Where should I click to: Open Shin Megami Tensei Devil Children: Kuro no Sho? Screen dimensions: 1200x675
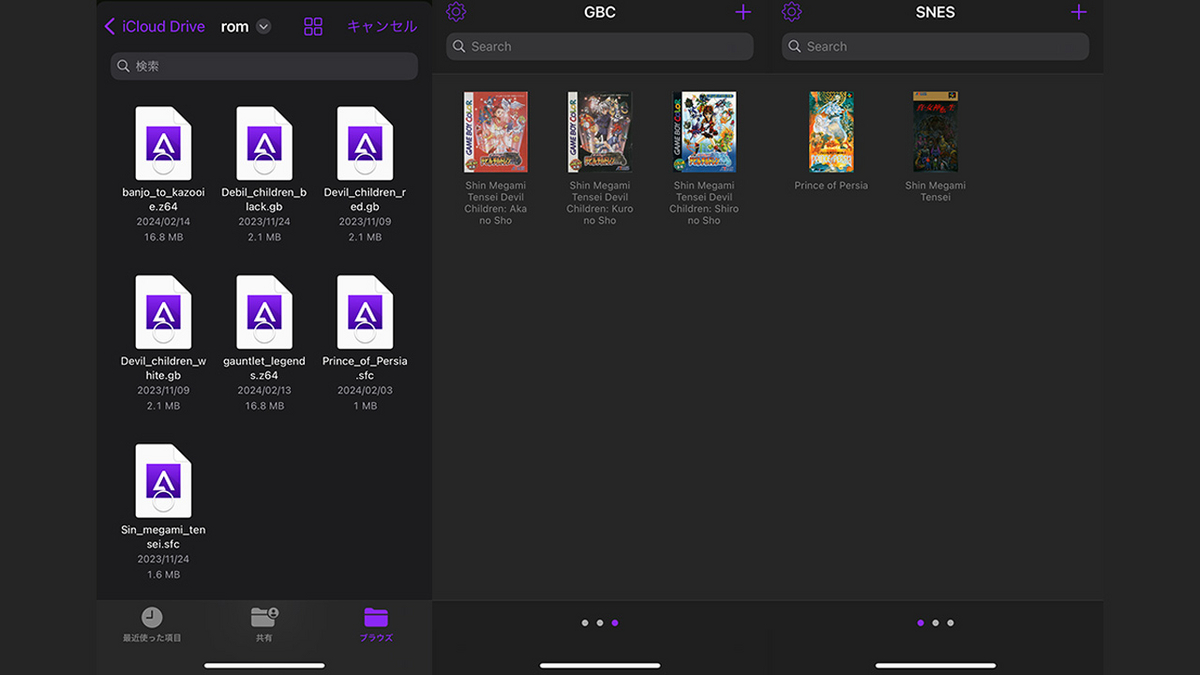(x=600, y=132)
